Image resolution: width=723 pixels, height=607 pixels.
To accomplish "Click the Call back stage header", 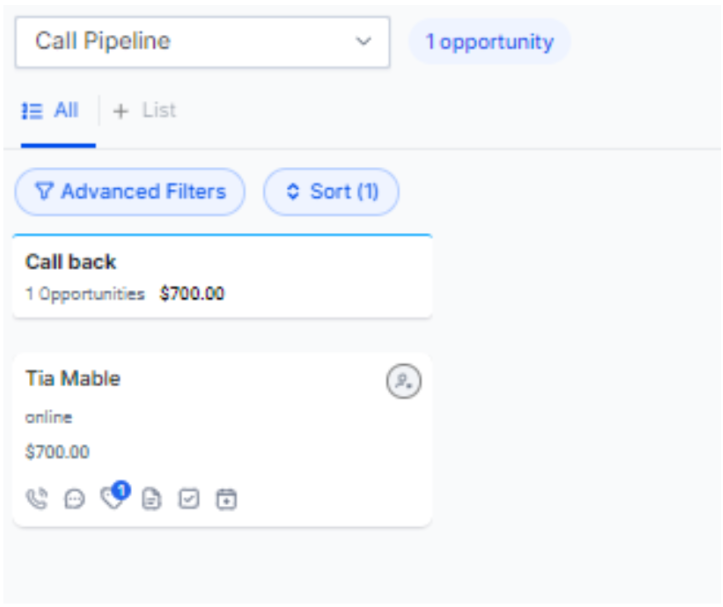I will [71, 262].
